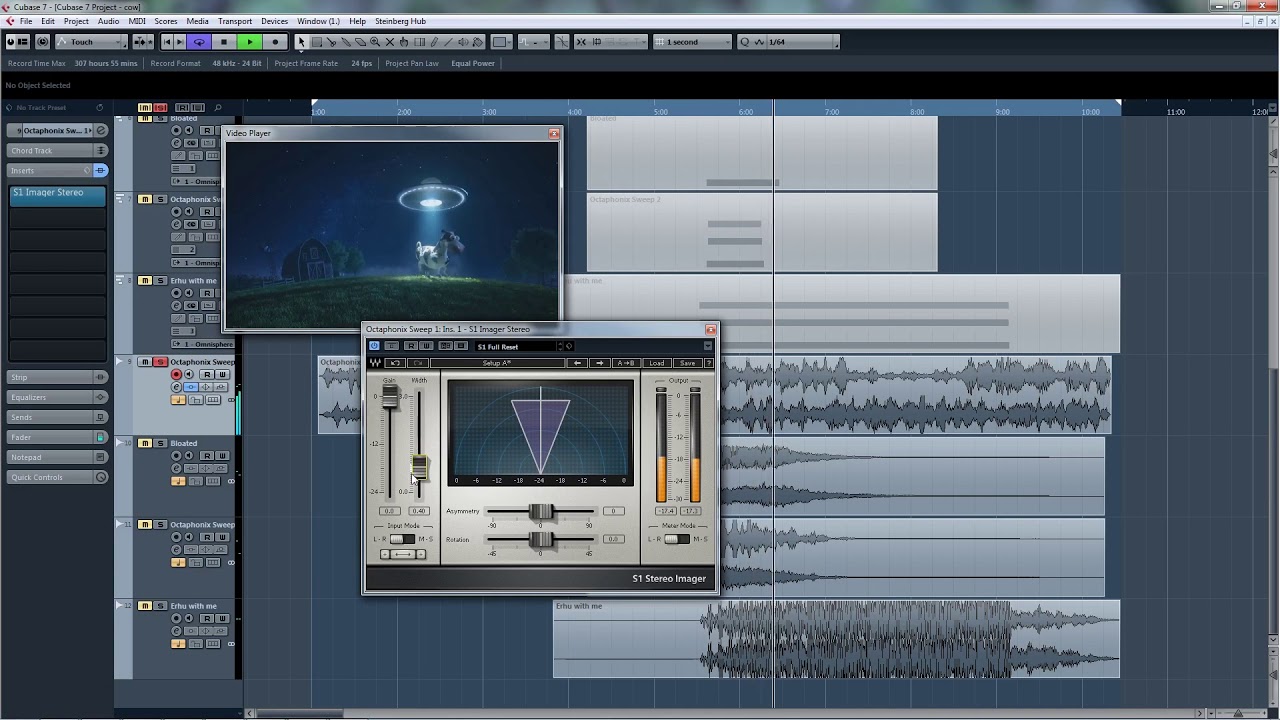Go to previous preset arrow in S1 plugin
The image size is (1280, 720).
click(578, 363)
